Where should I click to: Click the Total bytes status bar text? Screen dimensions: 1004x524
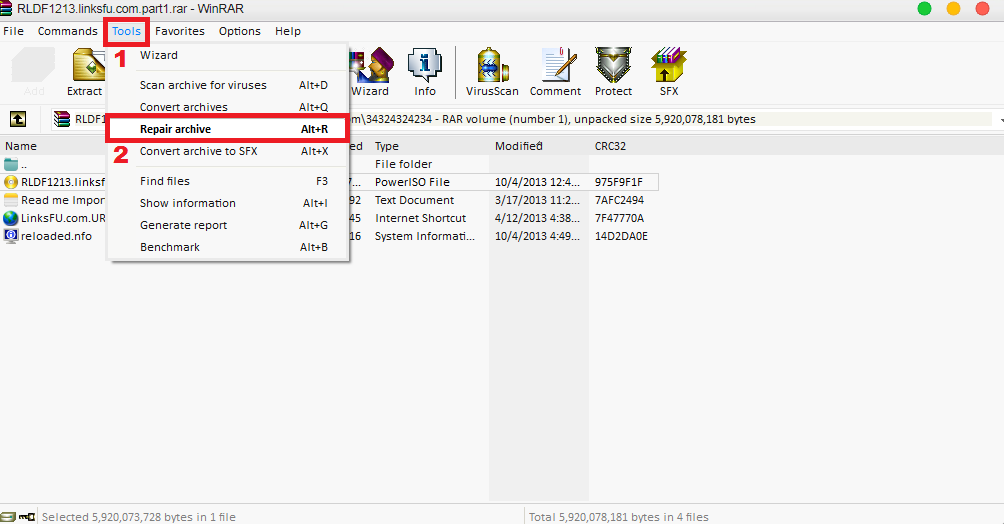(x=619, y=517)
